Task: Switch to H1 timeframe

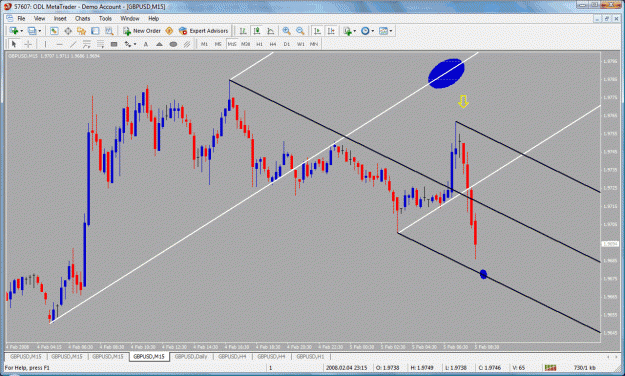Action: [259, 44]
